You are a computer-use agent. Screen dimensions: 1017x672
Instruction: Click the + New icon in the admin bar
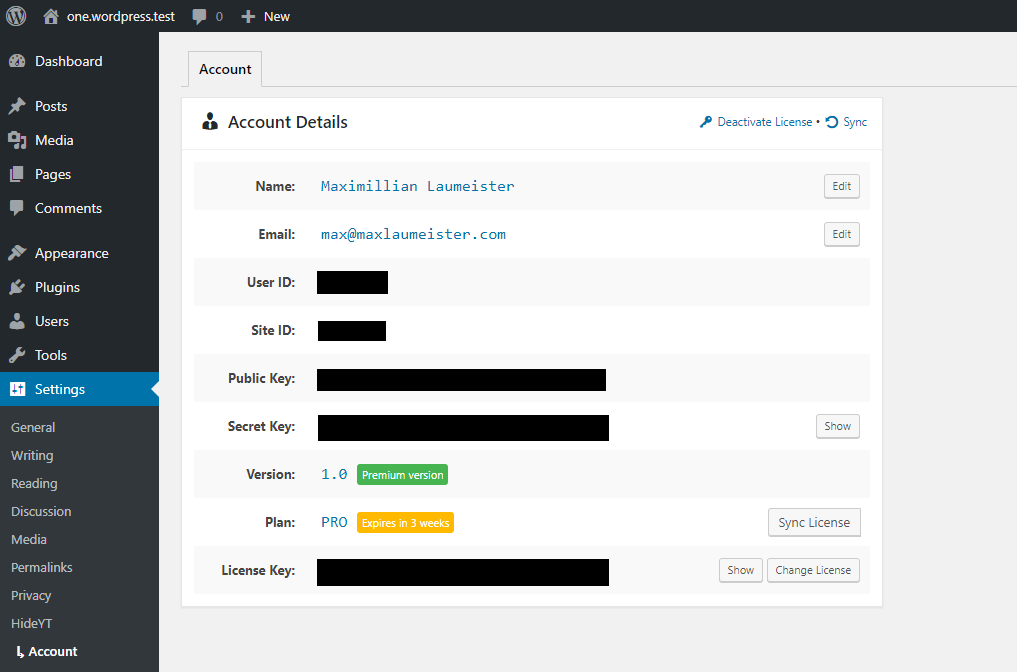[x=247, y=15]
